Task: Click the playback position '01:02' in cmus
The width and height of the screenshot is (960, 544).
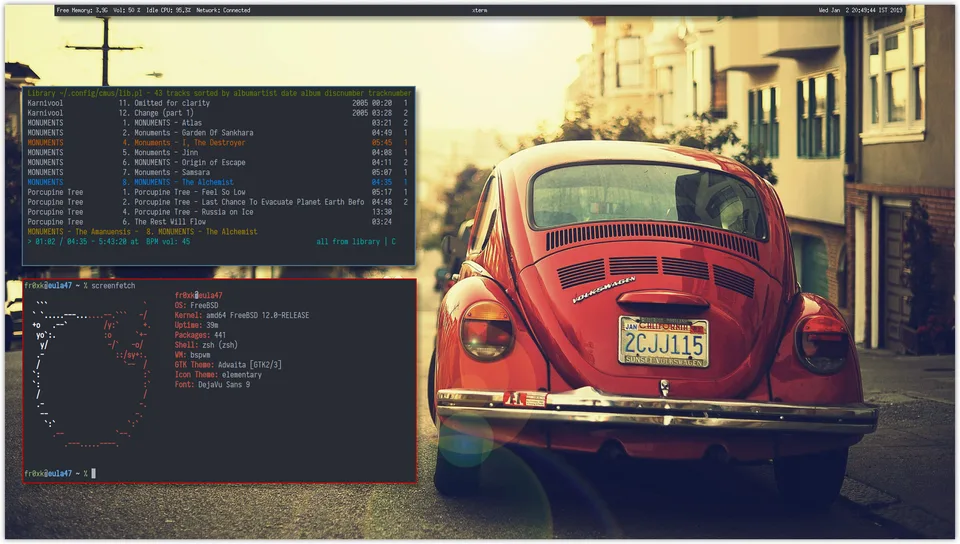Action: coord(45,242)
